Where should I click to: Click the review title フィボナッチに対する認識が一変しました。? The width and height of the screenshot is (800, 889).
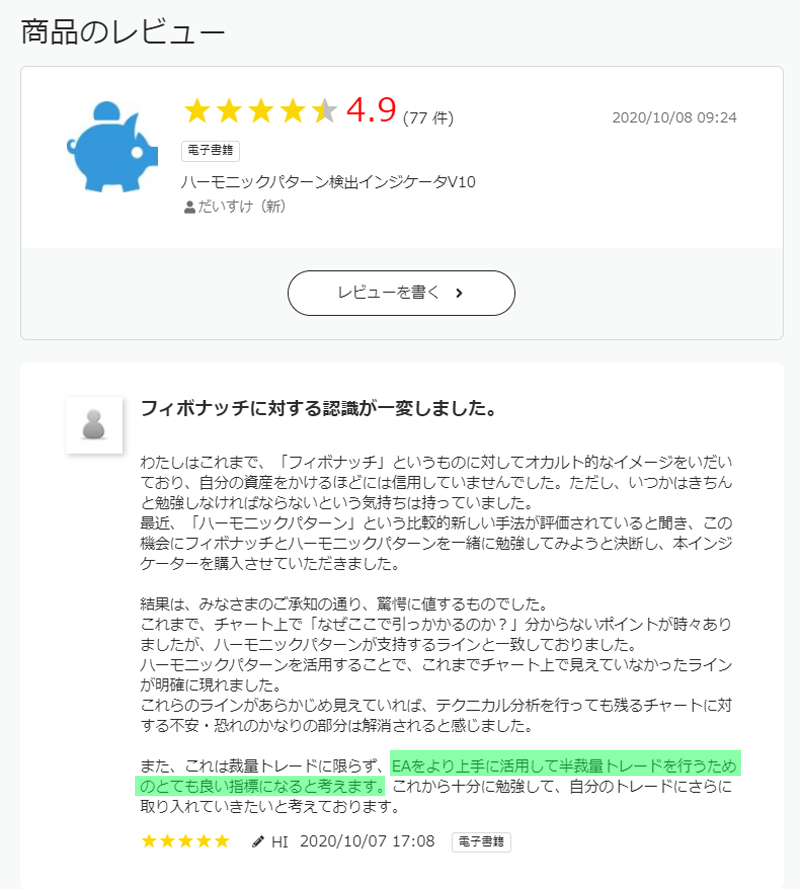[319, 408]
